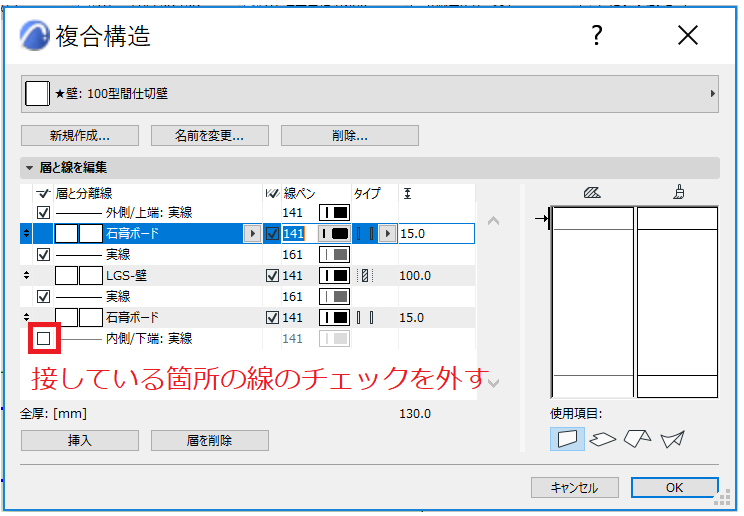Image resolution: width=744 pixels, height=516 pixels.
Task: Select the shell usage icon under 使用項目
Action: point(673,439)
